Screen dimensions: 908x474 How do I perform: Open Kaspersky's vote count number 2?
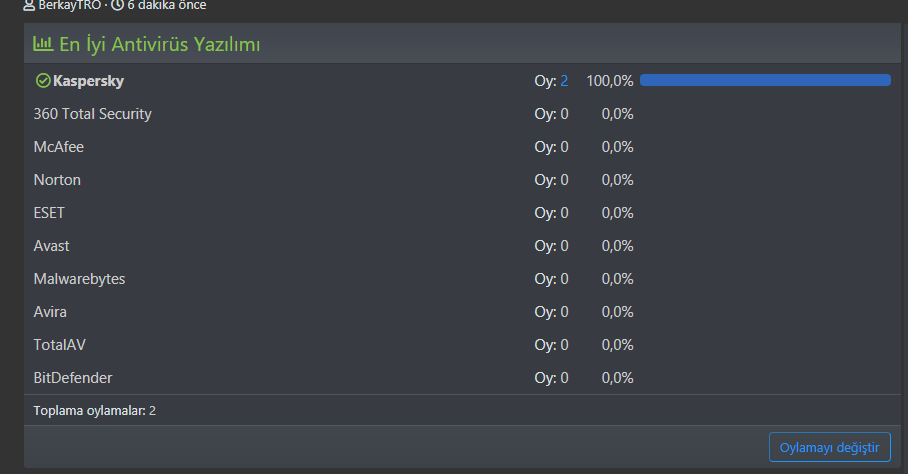tap(564, 81)
